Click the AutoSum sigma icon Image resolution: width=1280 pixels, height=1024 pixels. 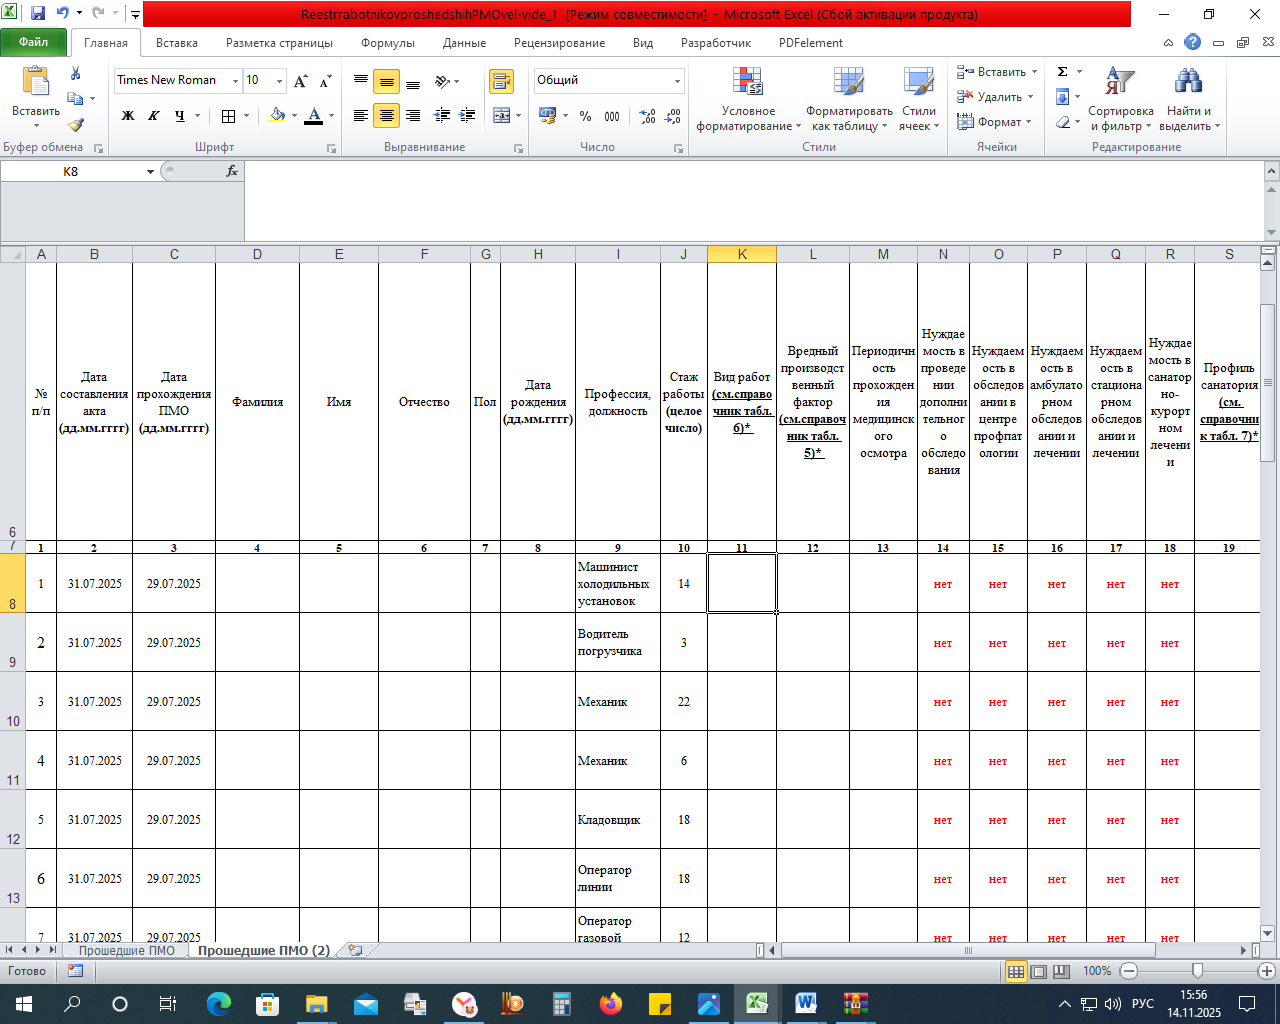point(1063,72)
